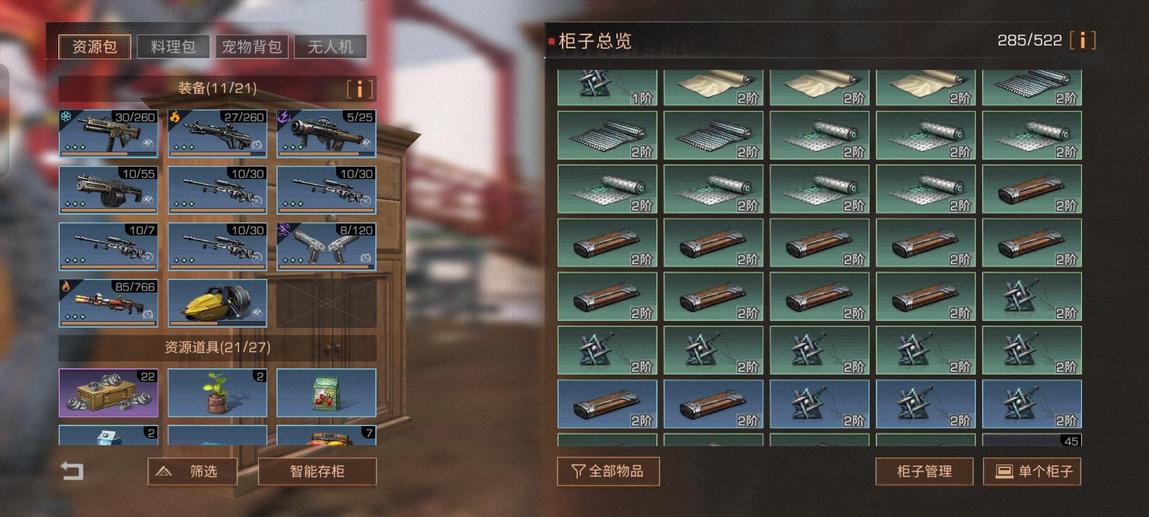Select the dual pistols with 8/120
The width and height of the screenshot is (1149, 517).
327,246
